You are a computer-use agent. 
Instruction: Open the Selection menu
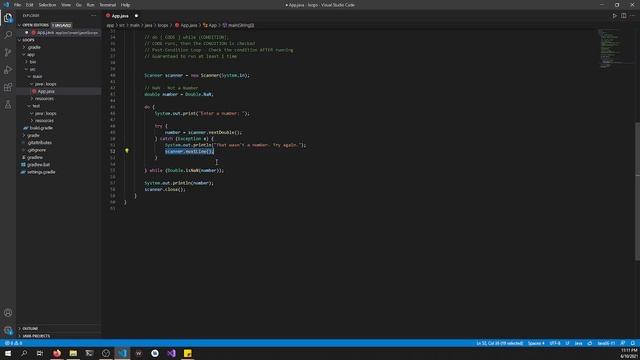[x=47, y=5]
